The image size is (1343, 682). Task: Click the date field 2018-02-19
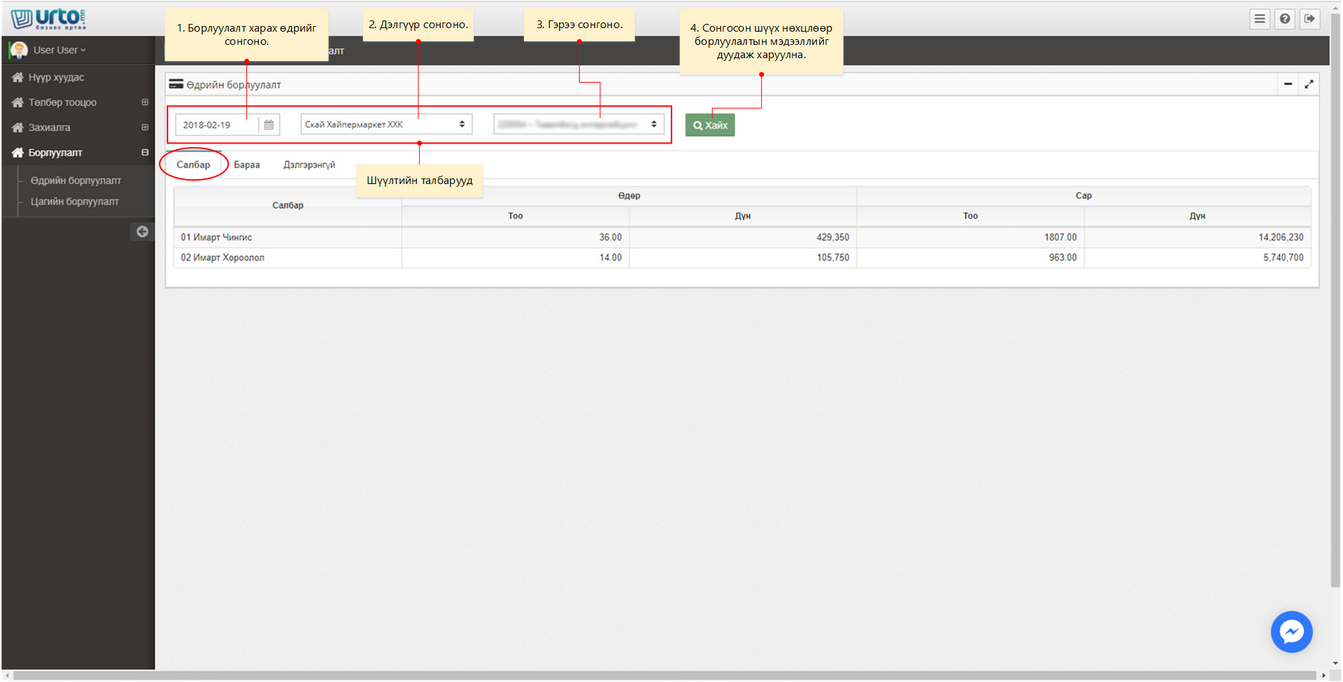click(218, 125)
